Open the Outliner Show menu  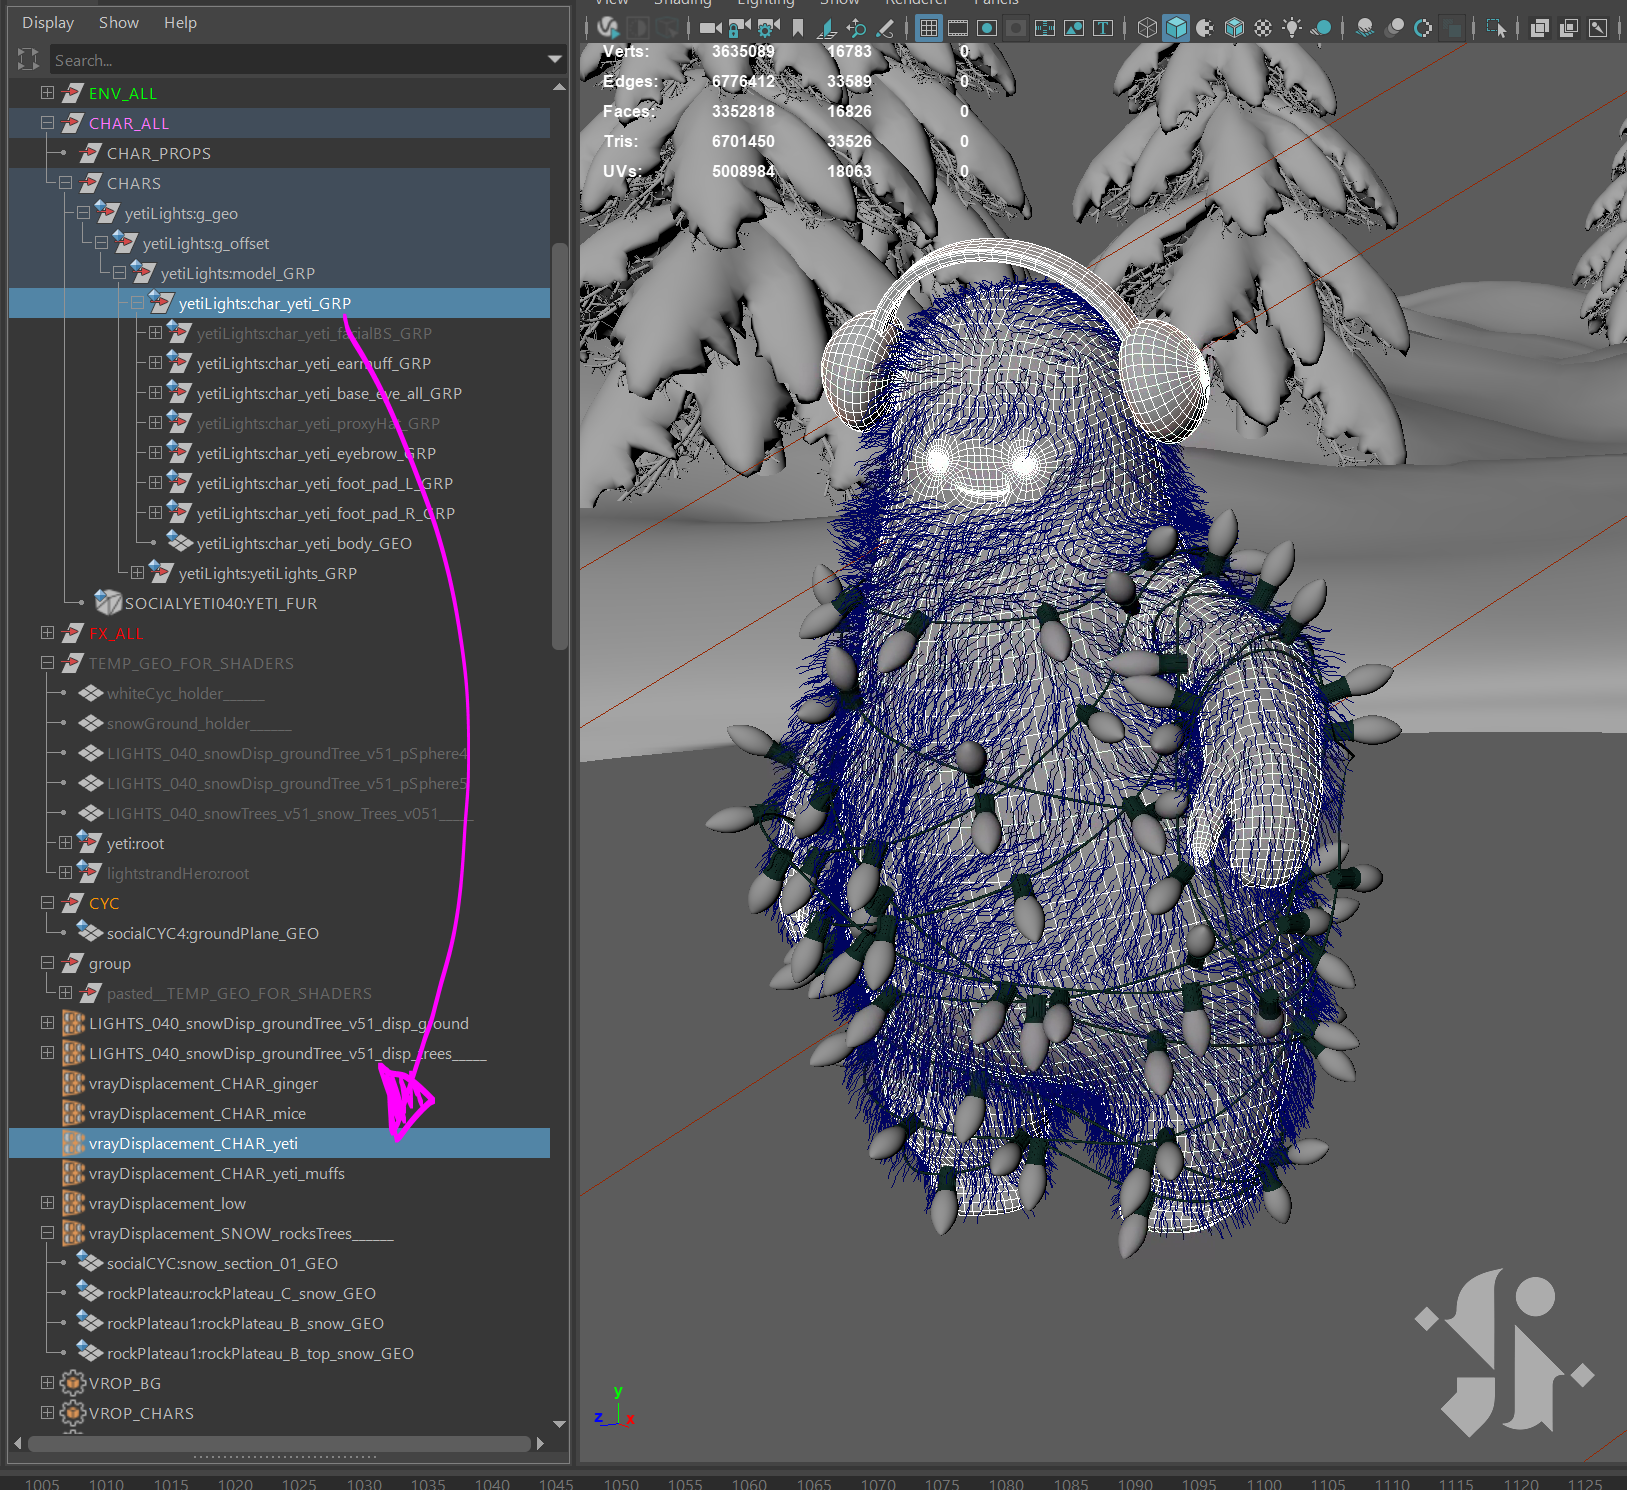[119, 22]
